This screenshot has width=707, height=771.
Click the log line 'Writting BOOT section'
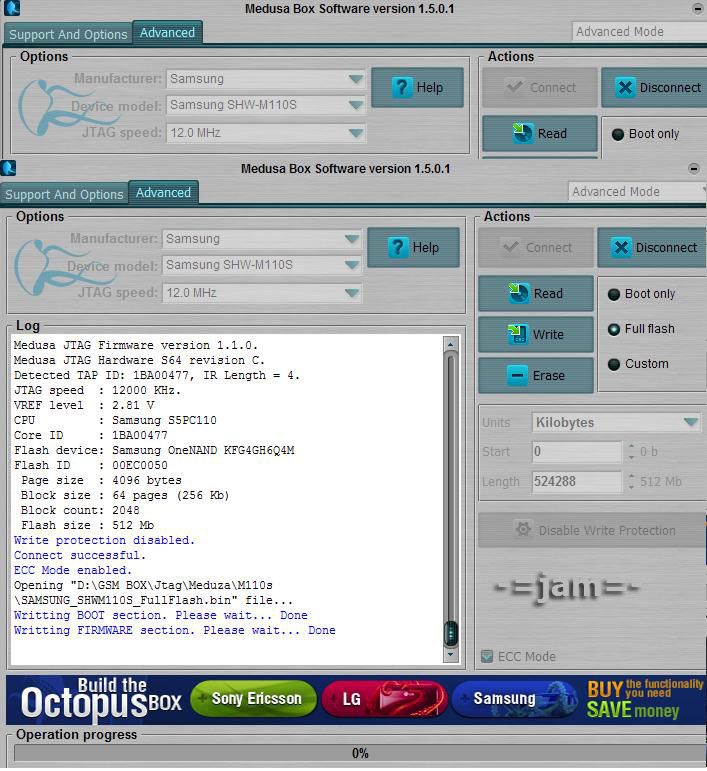pyautogui.click(x=160, y=615)
